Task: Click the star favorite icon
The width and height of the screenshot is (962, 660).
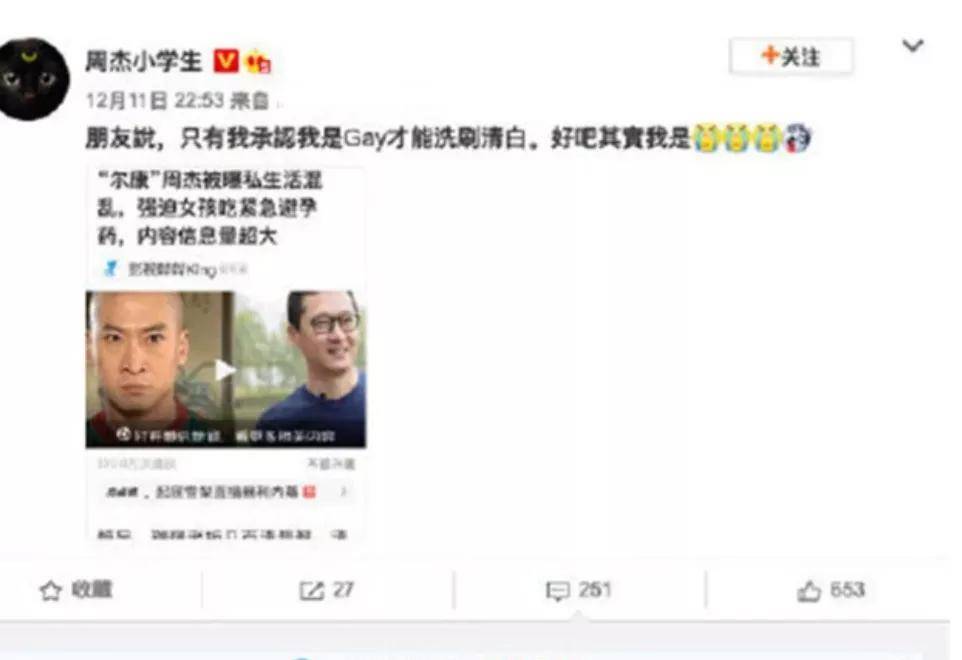Action: pyautogui.click(x=51, y=591)
